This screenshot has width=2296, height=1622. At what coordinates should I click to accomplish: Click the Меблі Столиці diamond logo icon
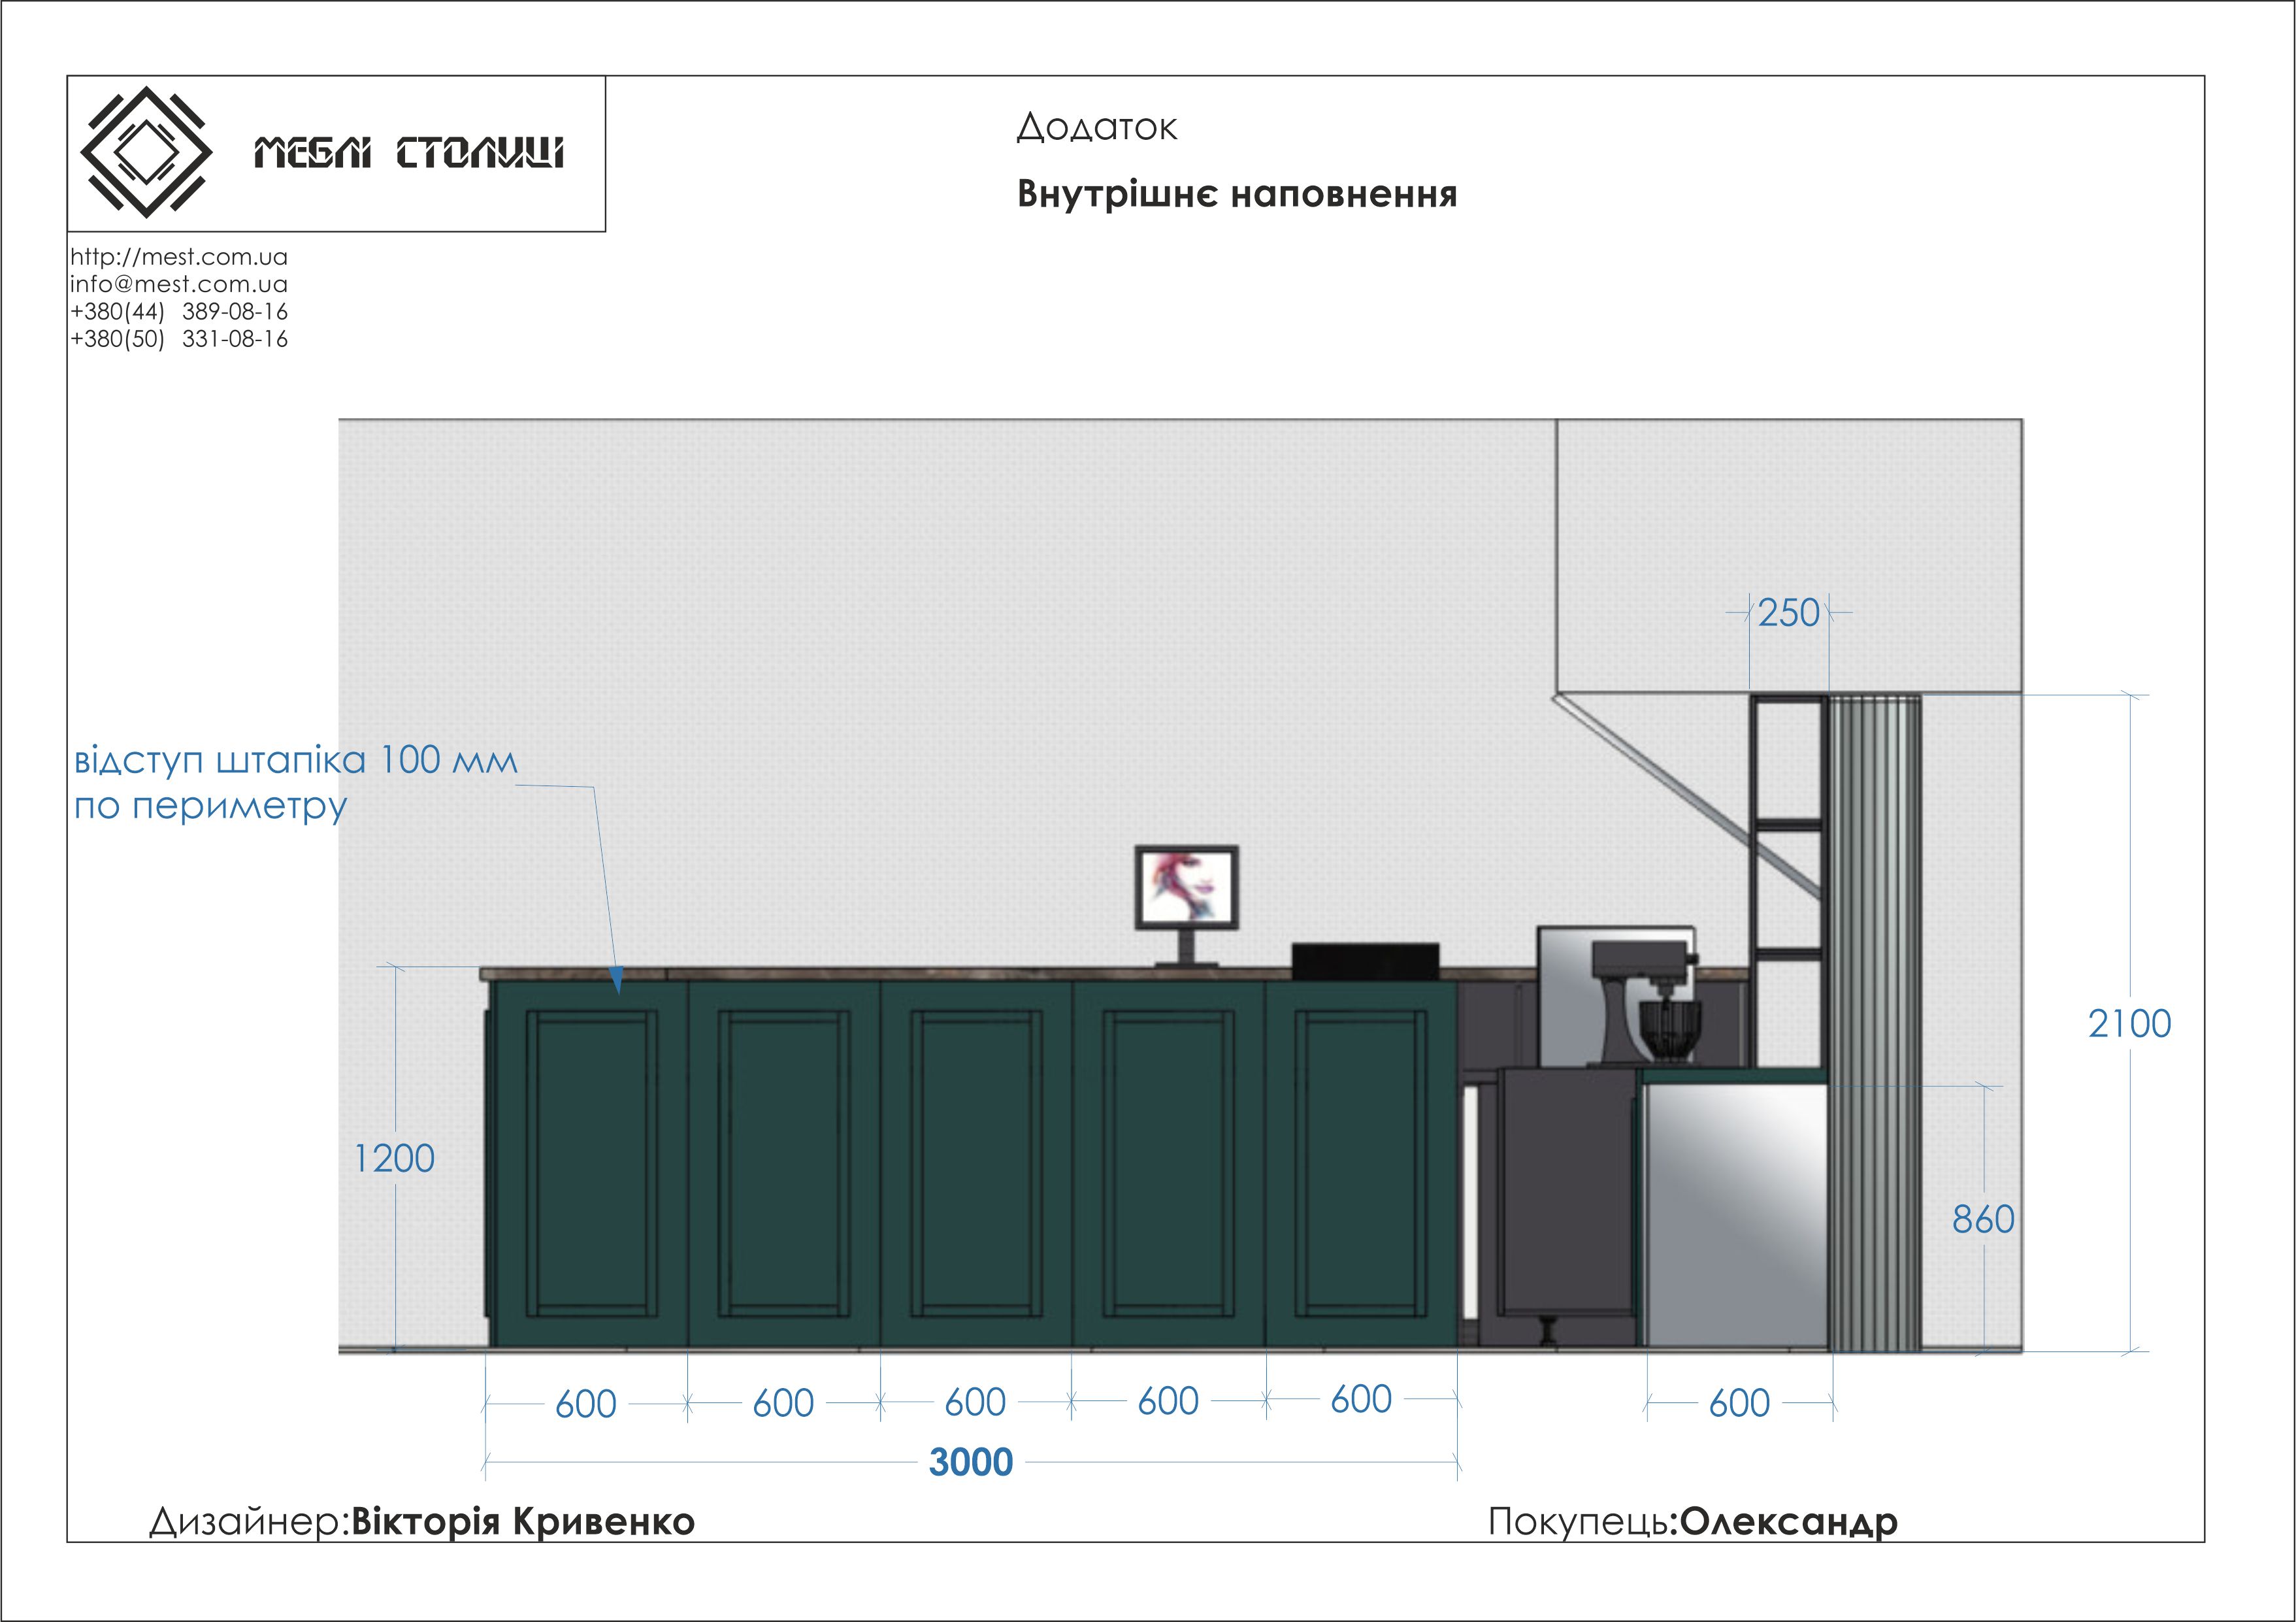tap(146, 152)
